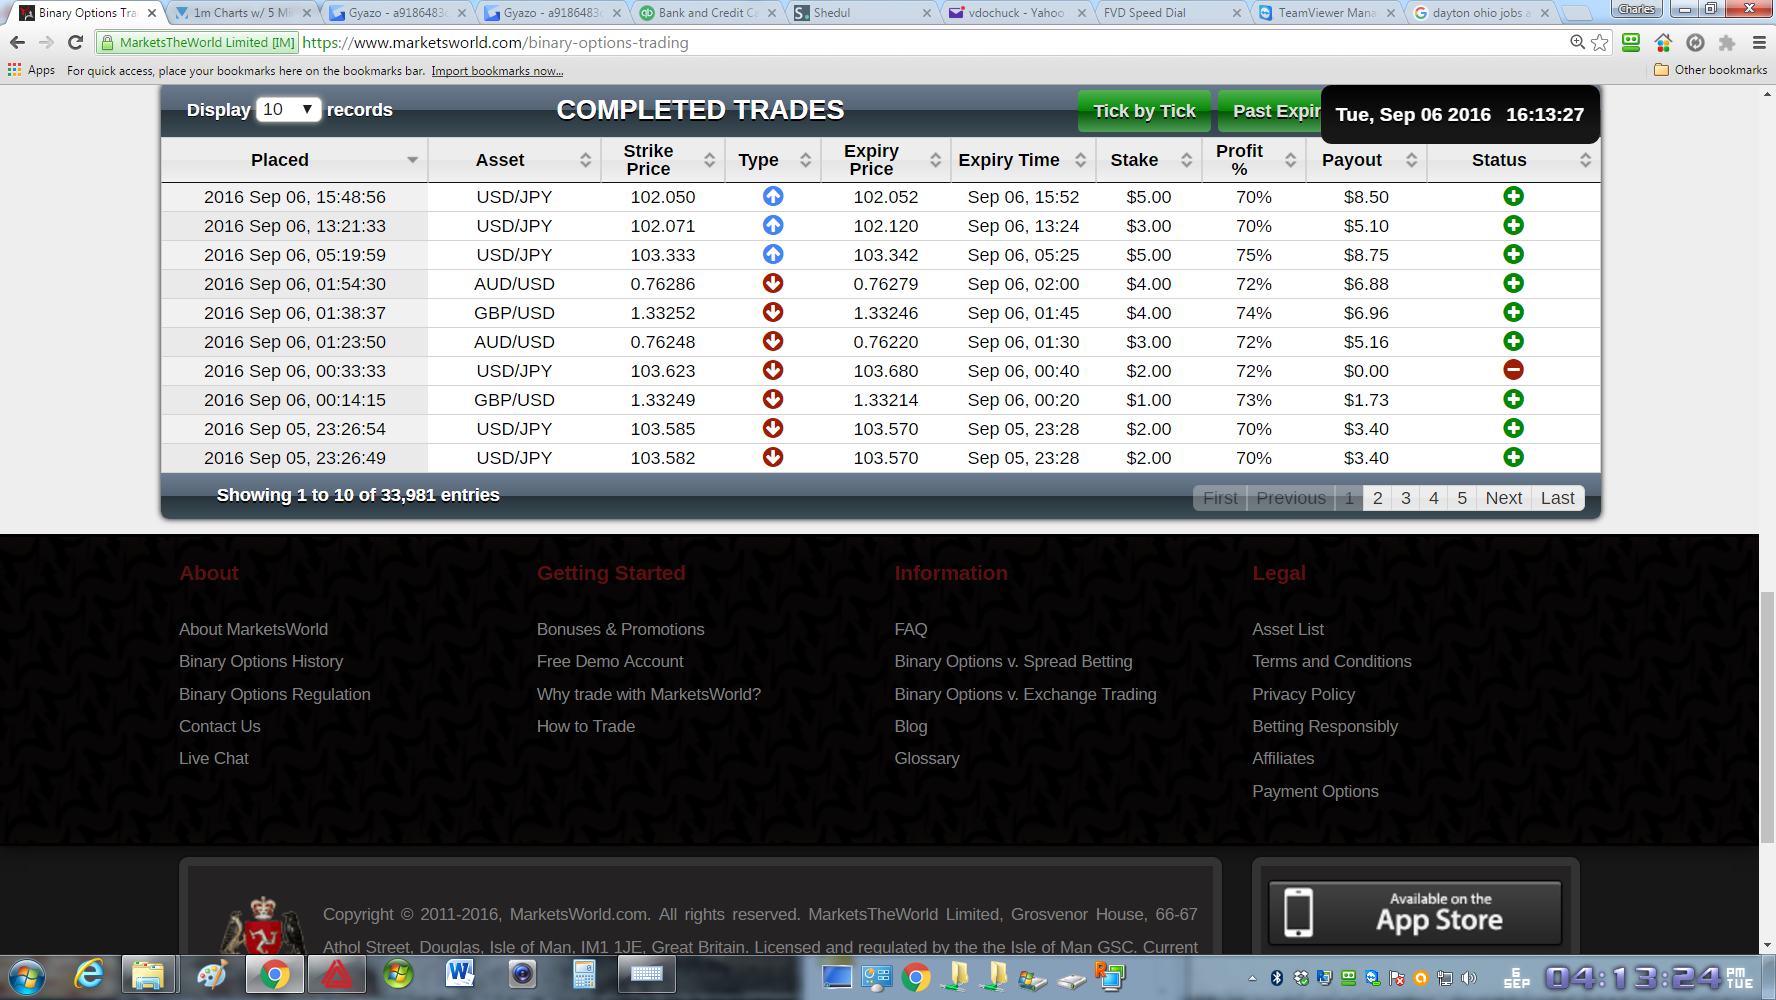Sort table by Expiry Price column

pyautogui.click(x=885, y=160)
